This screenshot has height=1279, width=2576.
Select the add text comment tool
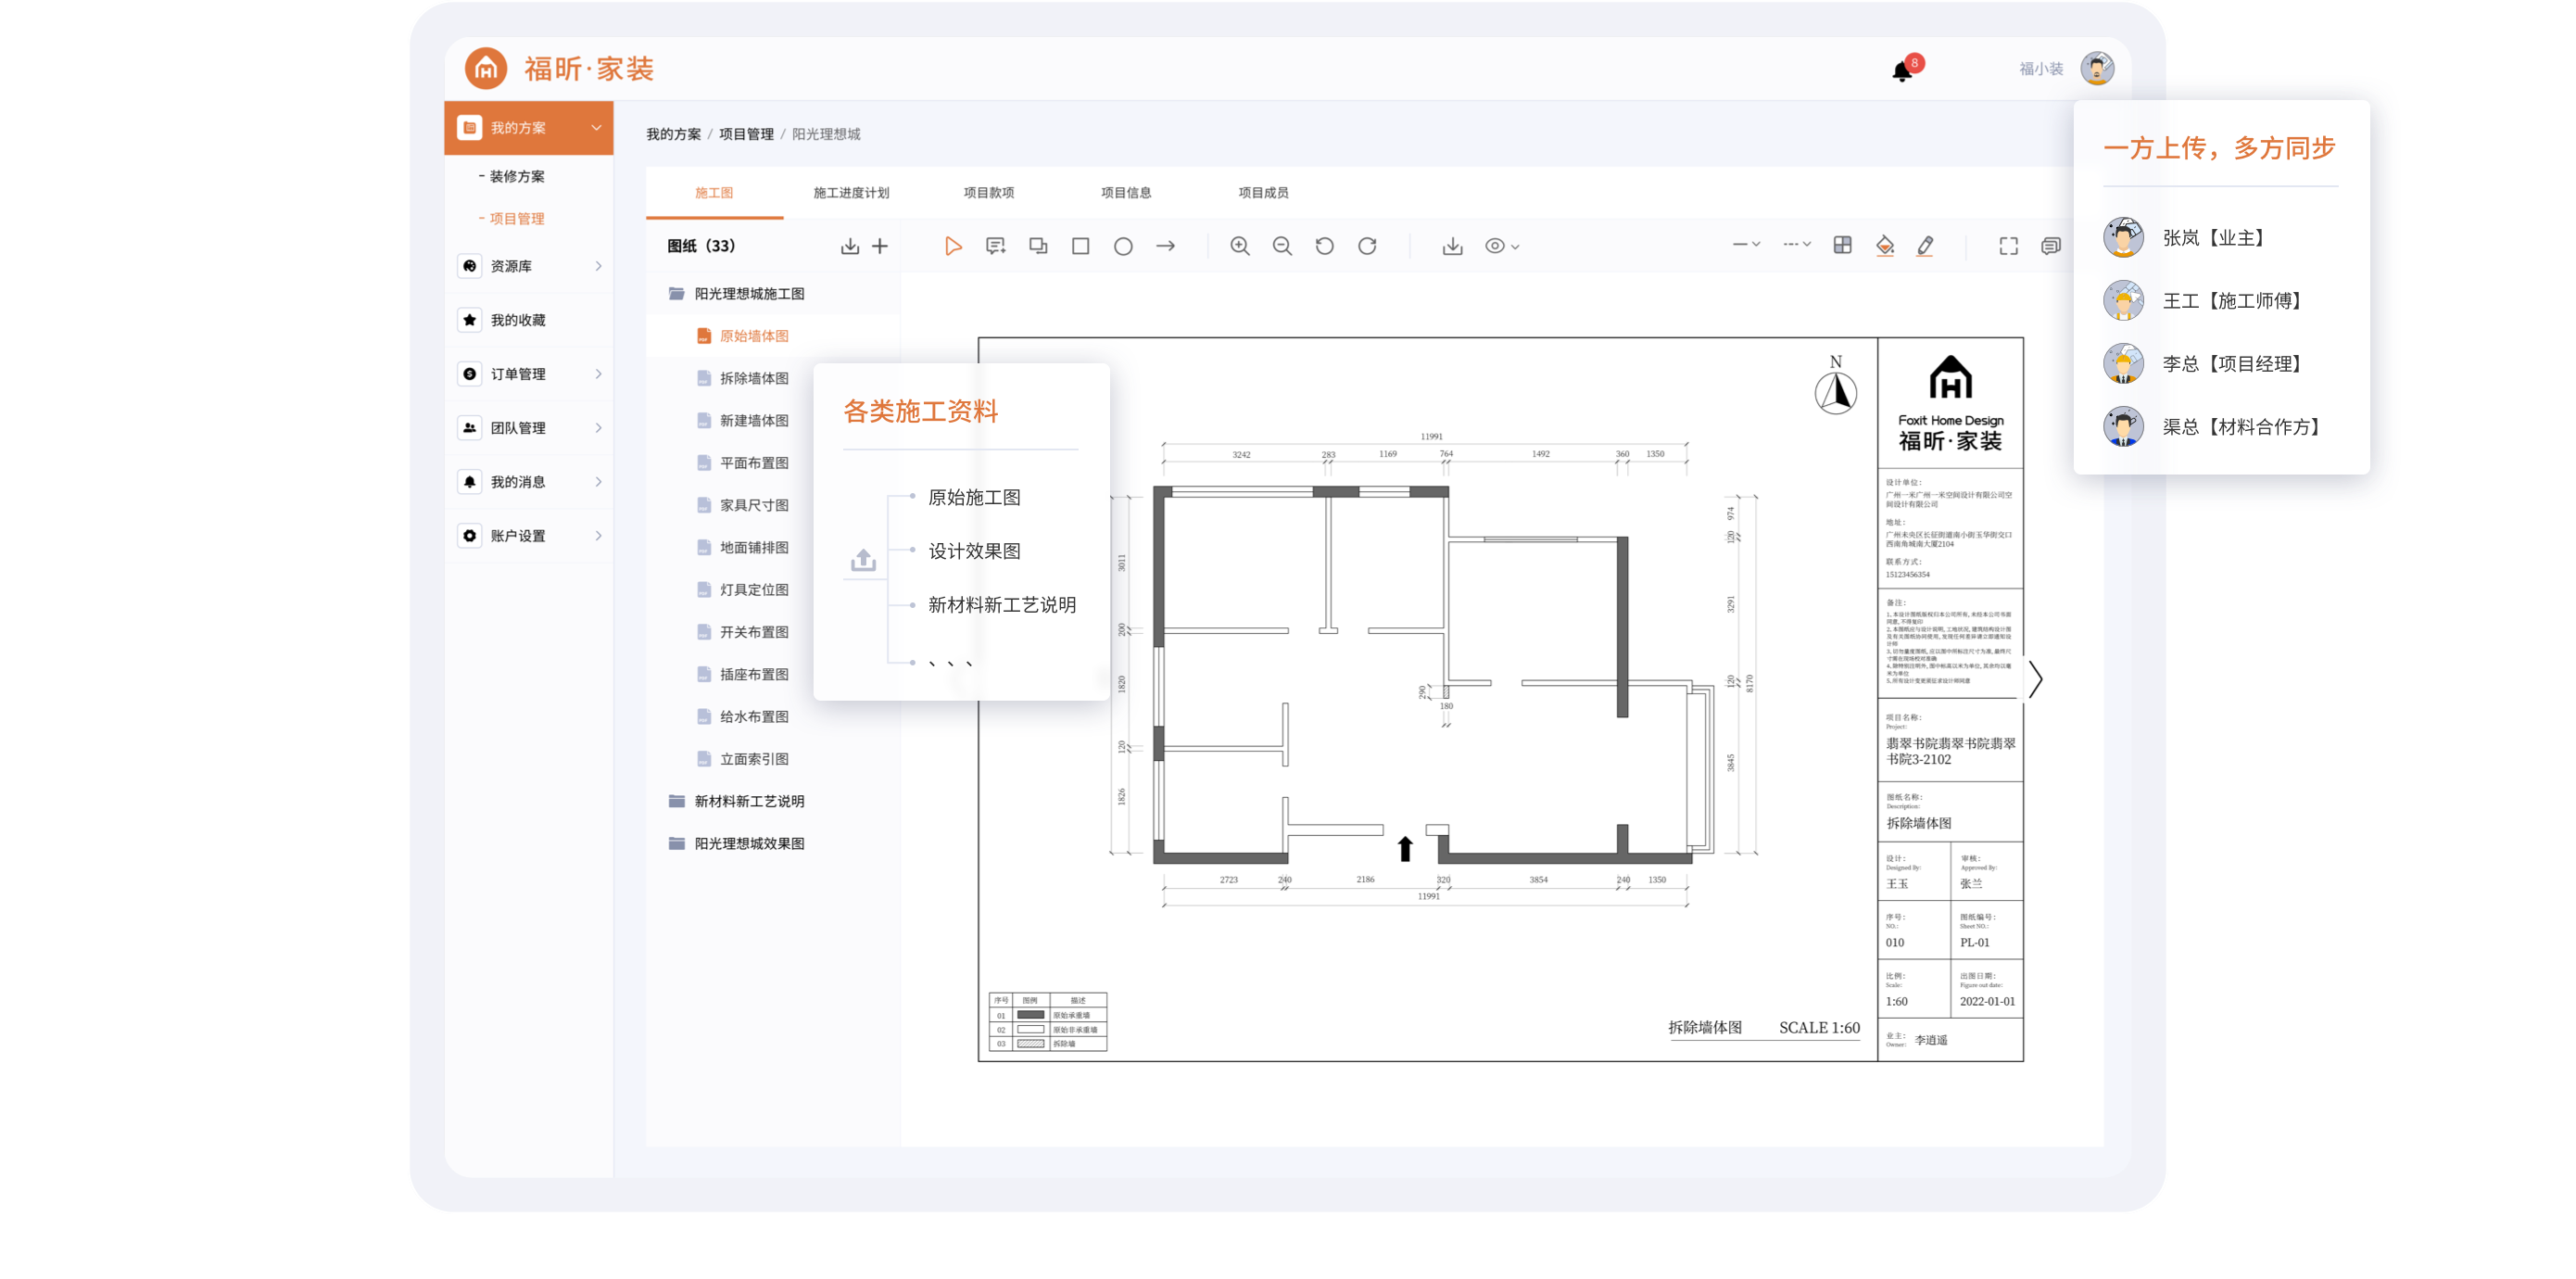tap(995, 246)
